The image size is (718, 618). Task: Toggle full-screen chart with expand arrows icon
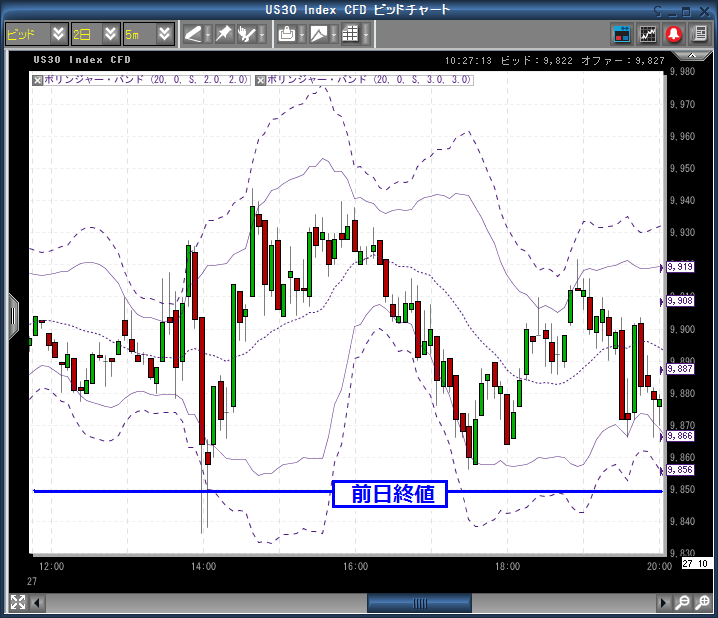[17, 602]
